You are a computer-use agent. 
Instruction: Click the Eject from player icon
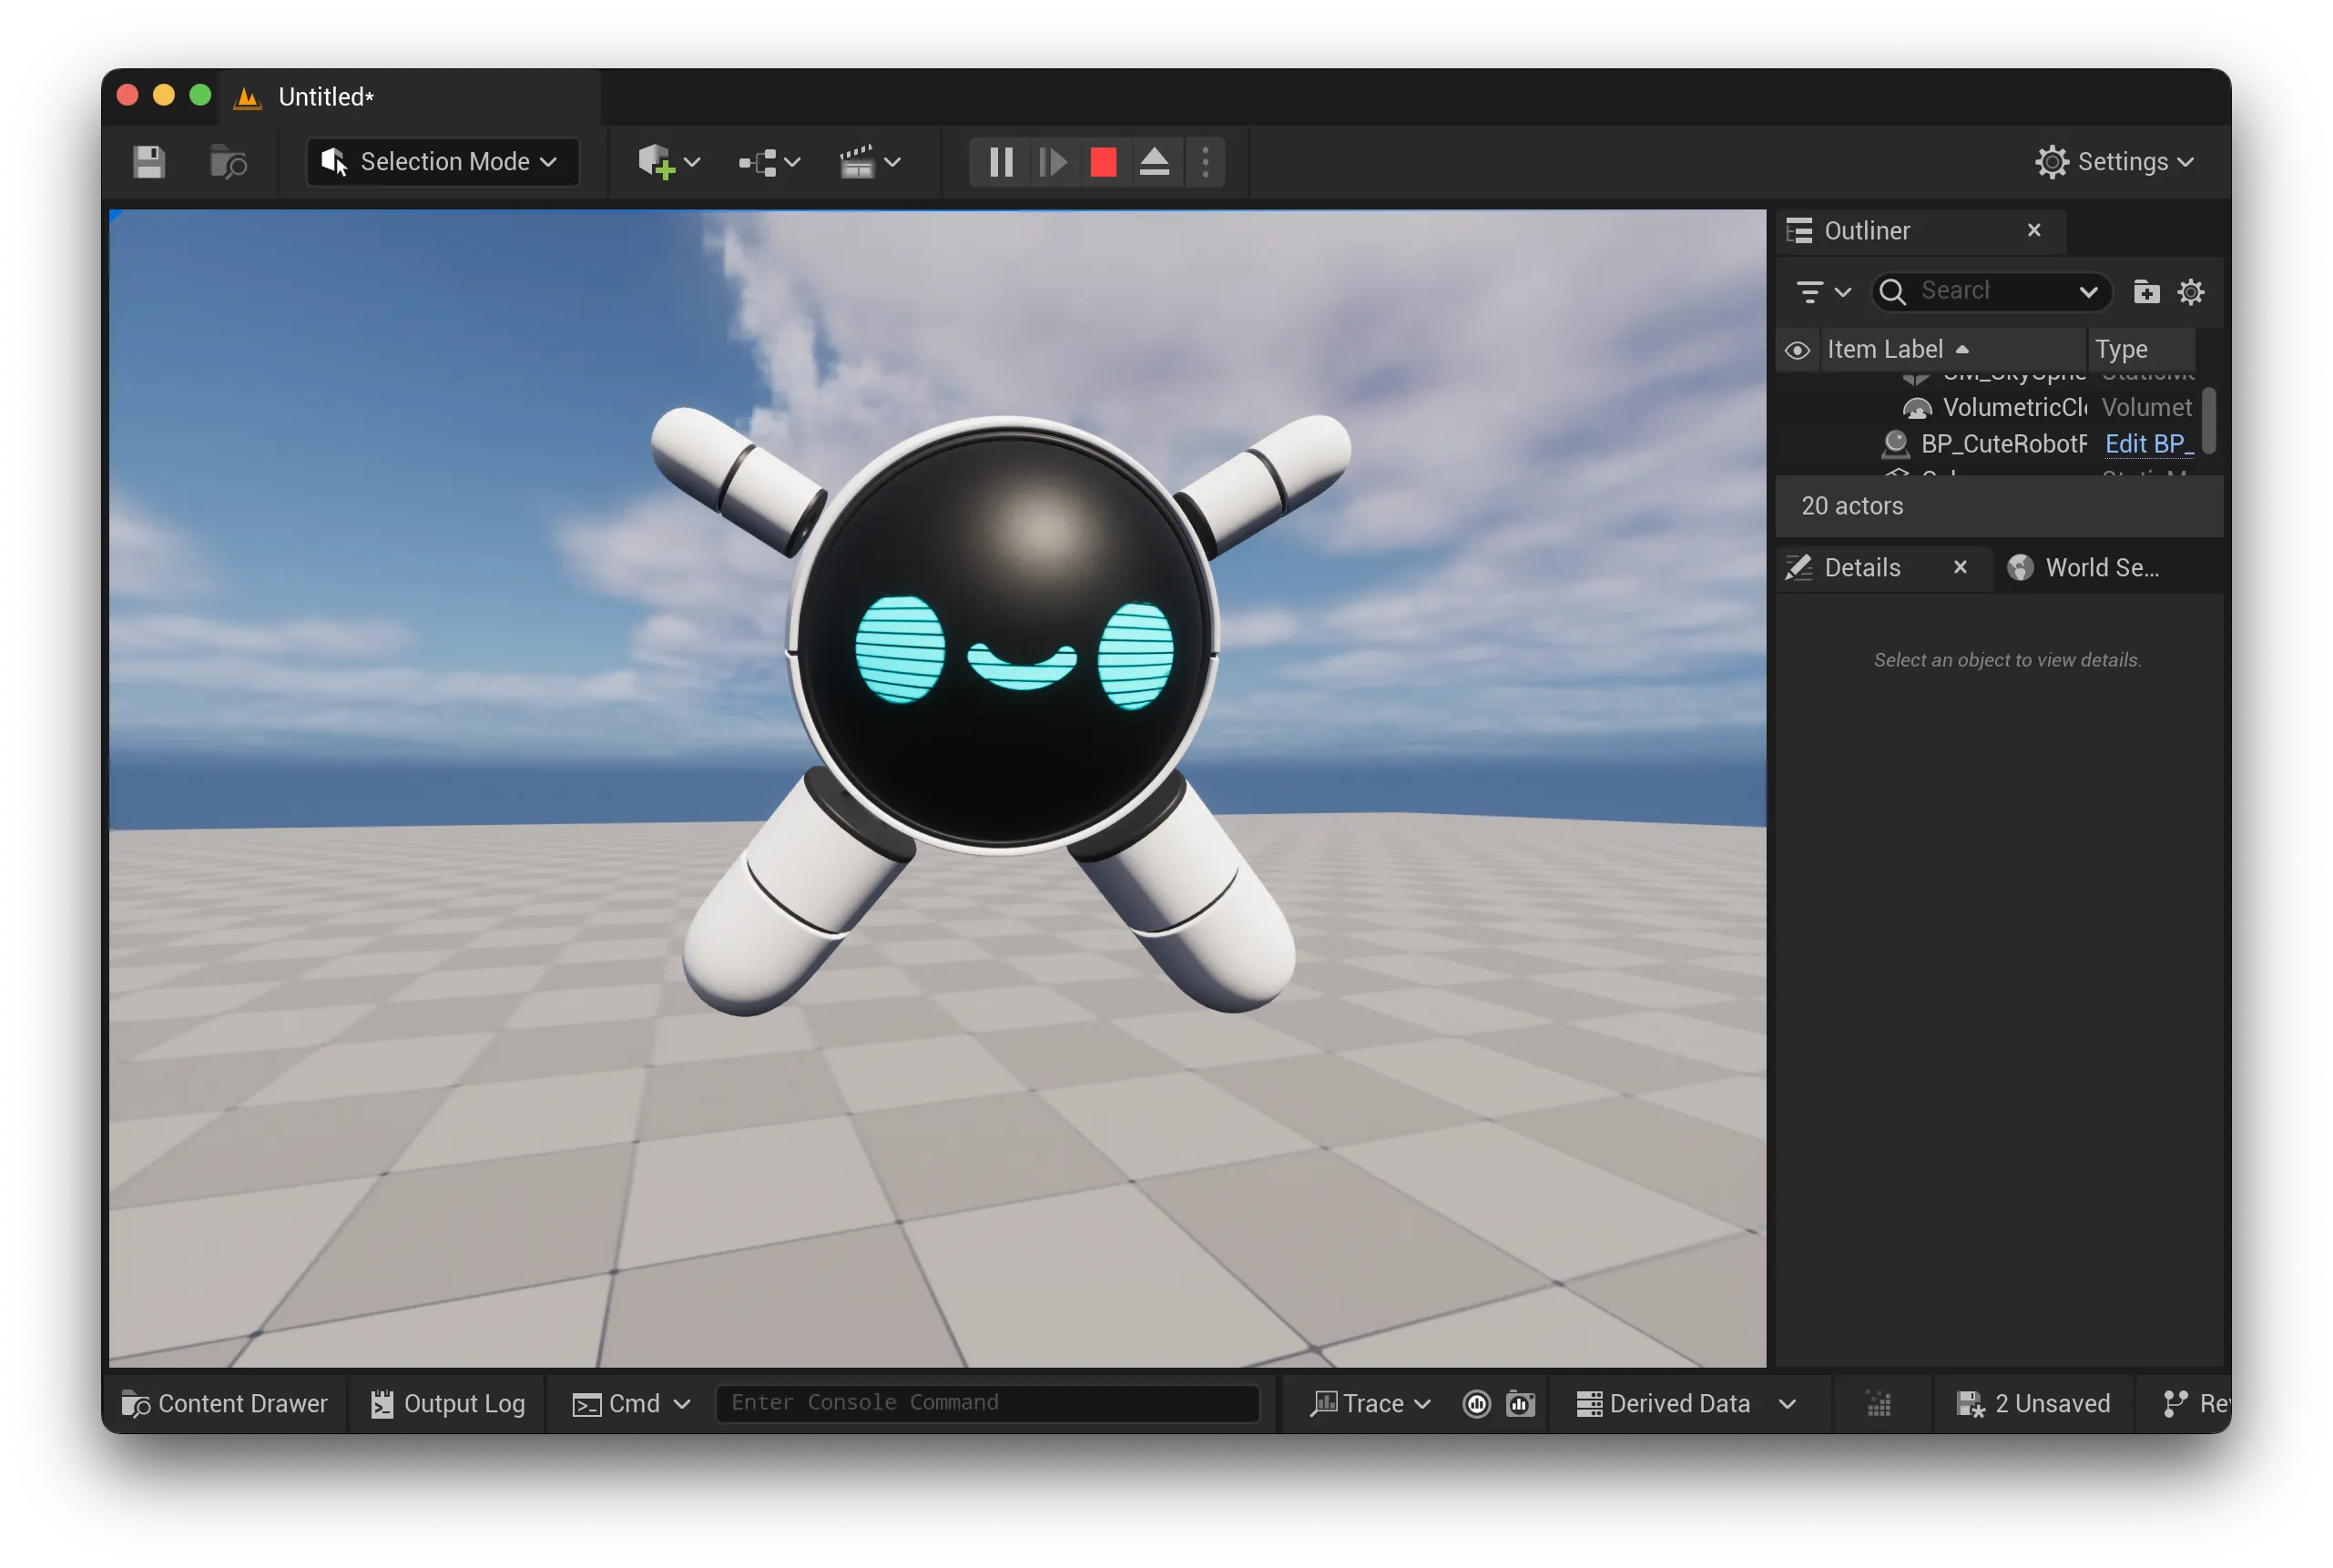click(x=1154, y=162)
